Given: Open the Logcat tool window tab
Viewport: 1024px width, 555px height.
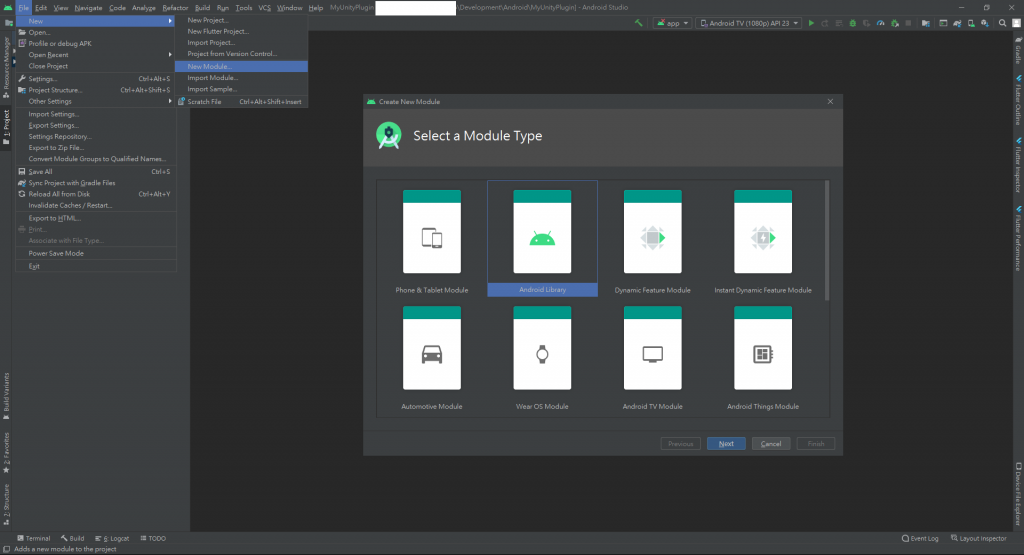Looking at the screenshot, I should pos(112,539).
